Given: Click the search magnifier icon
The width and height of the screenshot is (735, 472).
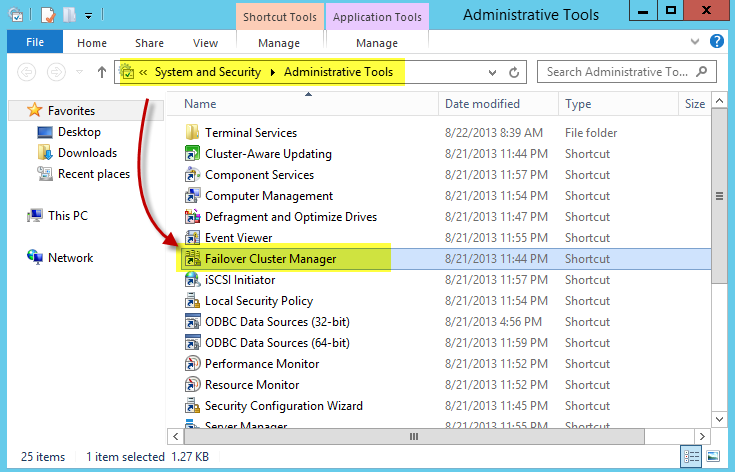Looking at the screenshot, I should 702,72.
